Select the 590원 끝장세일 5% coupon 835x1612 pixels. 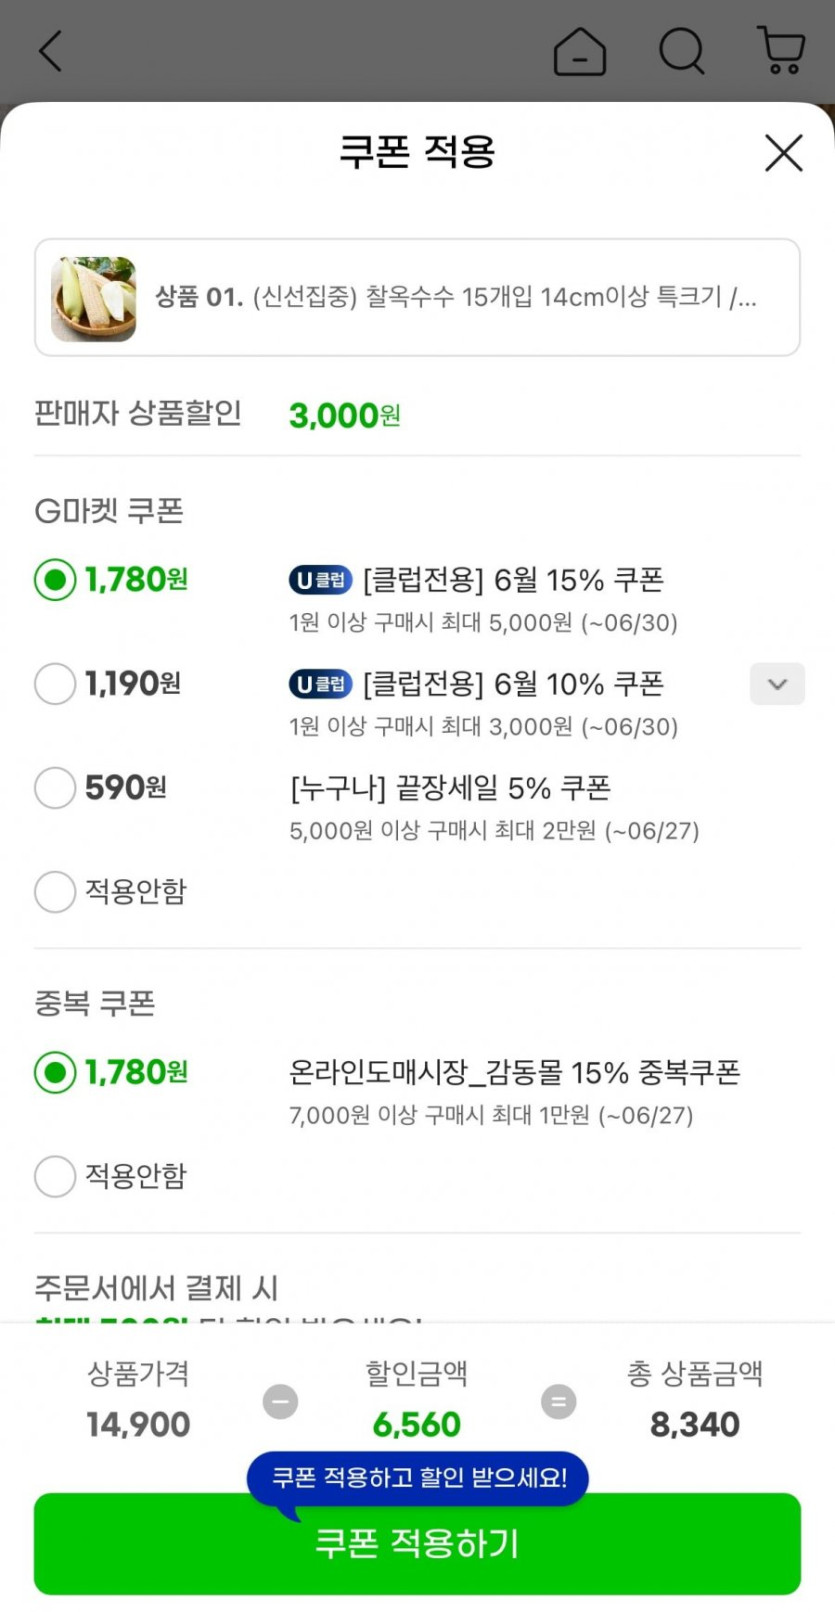(55, 788)
